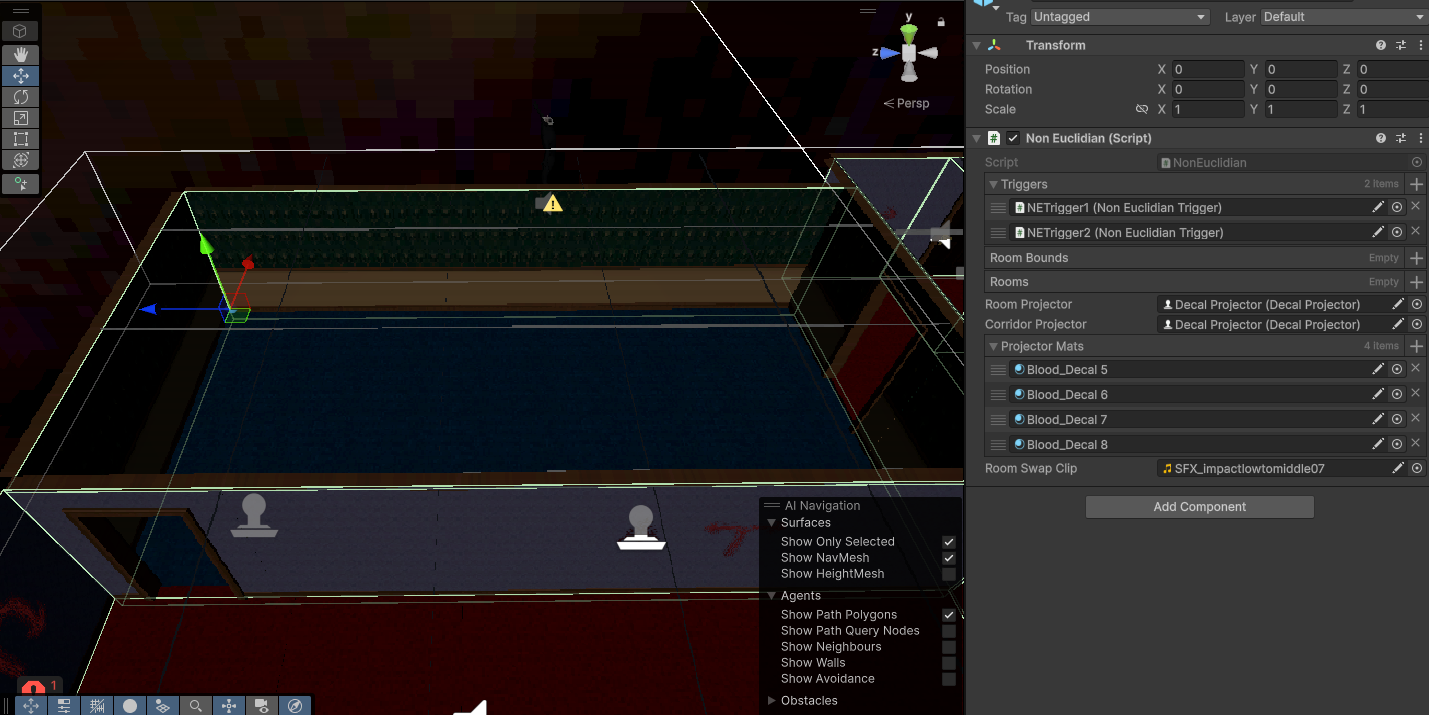Activate the Rotate tool
This screenshot has height=715, width=1429.
click(x=20, y=97)
